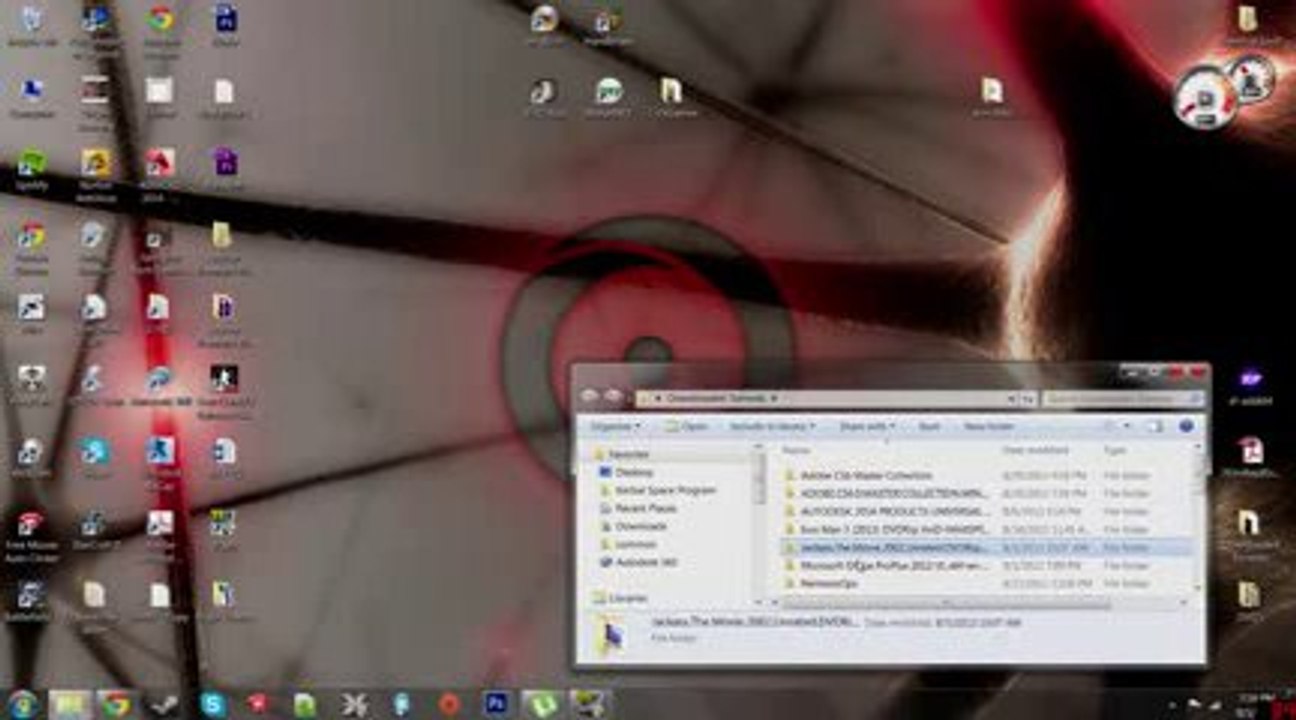The height and width of the screenshot is (720, 1296).
Task: Open uTorrent from the taskbar
Action: click(x=541, y=704)
